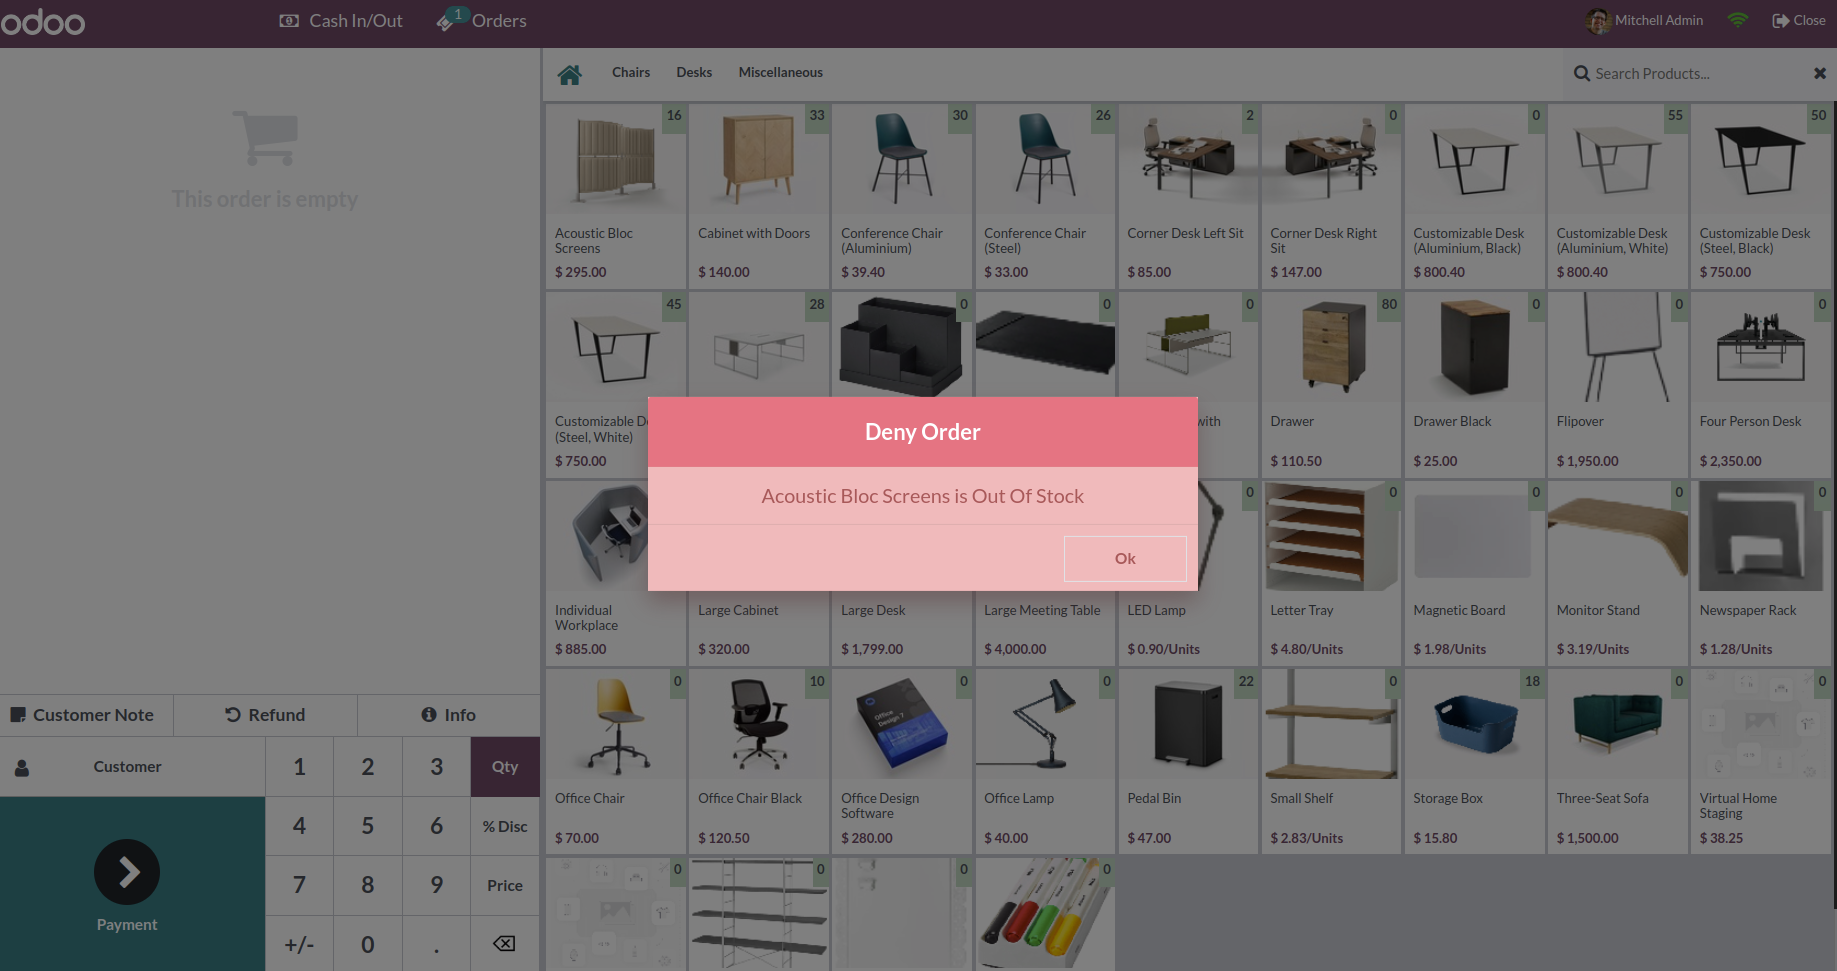This screenshot has height=971, width=1837.
Task: Toggle sign with +/- key
Action: (x=299, y=944)
